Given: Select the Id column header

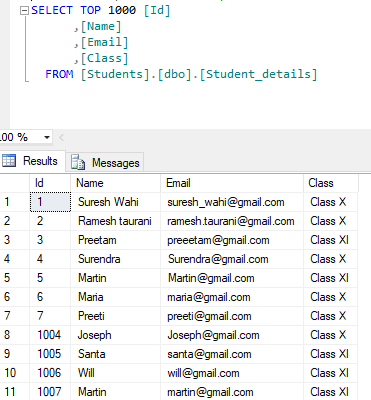Looking at the screenshot, I should (50, 183).
